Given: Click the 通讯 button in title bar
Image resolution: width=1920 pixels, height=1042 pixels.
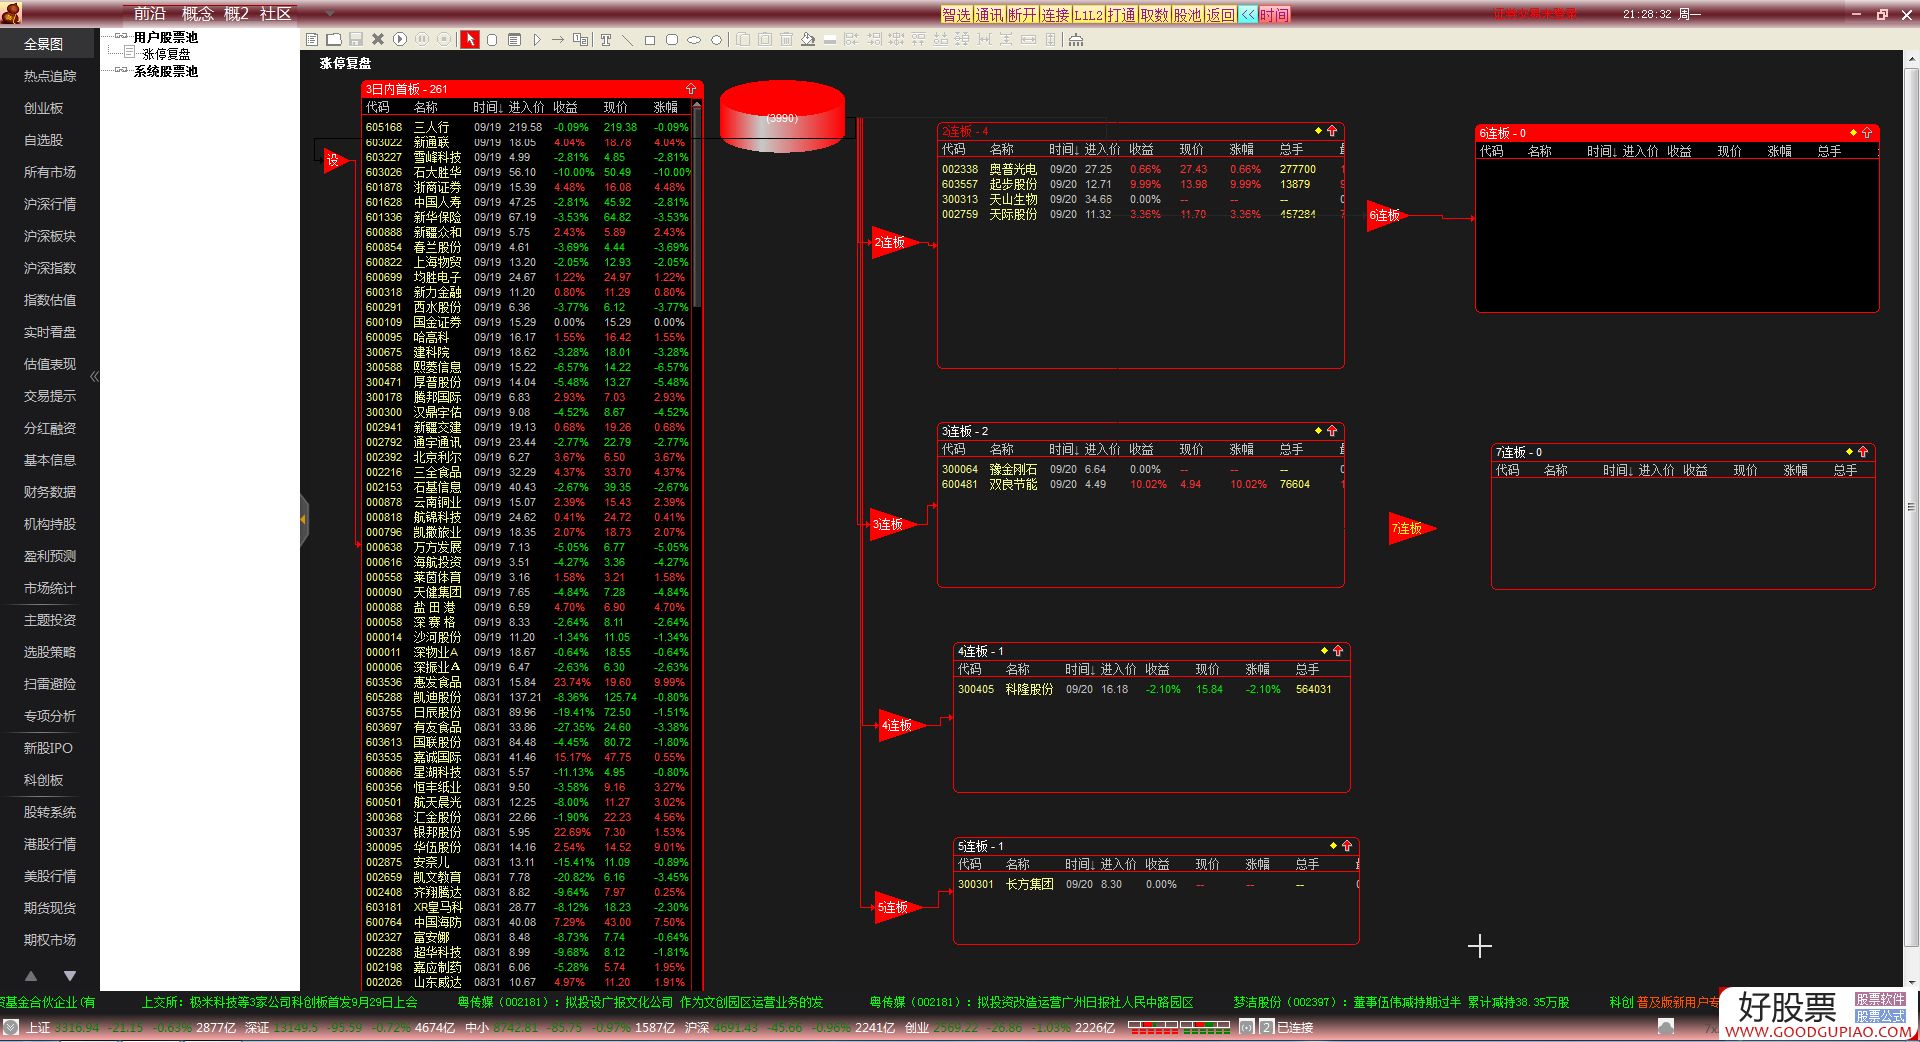Looking at the screenshot, I should [989, 14].
